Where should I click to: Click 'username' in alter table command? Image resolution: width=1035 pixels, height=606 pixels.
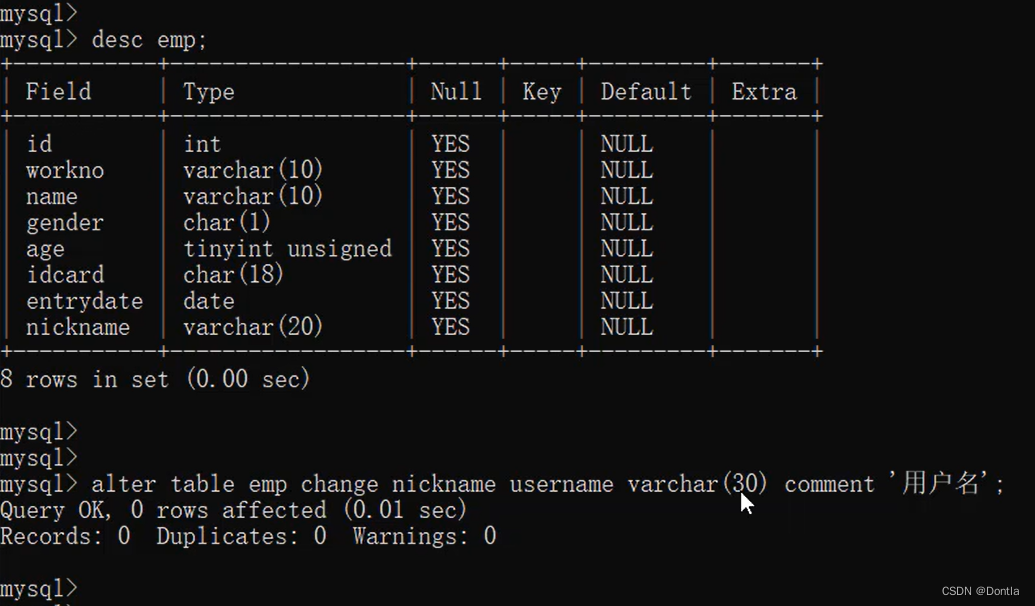561,484
